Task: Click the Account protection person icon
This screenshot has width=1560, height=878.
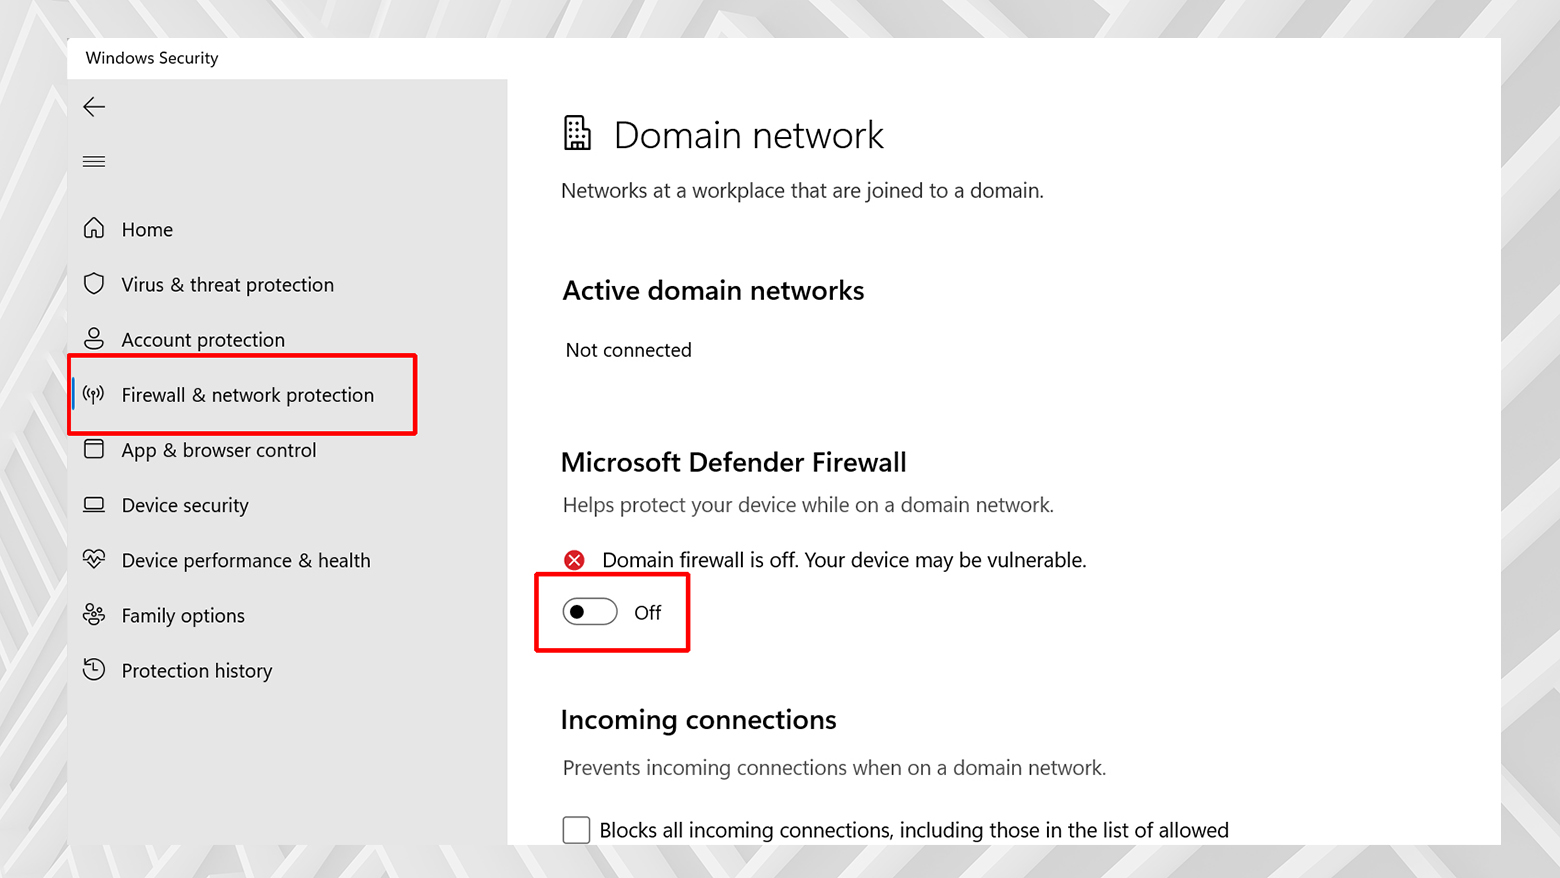Action: coord(93,339)
